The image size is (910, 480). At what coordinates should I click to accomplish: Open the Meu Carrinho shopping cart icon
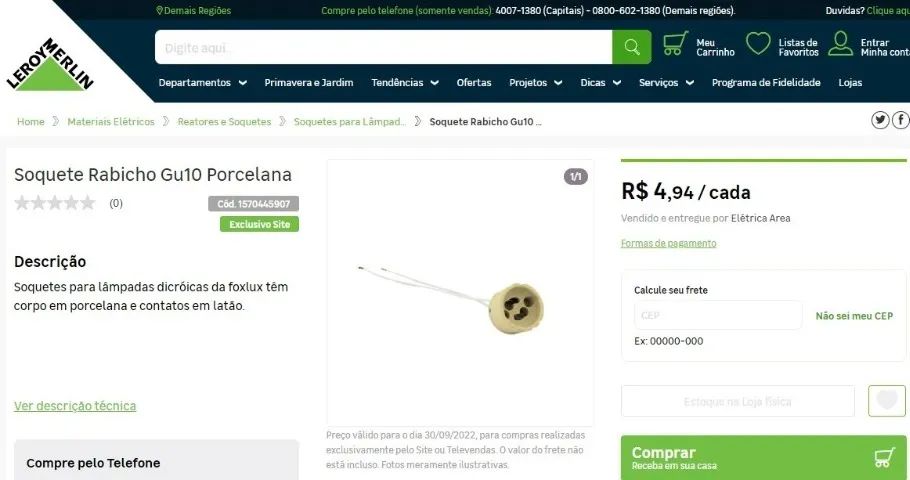676,44
